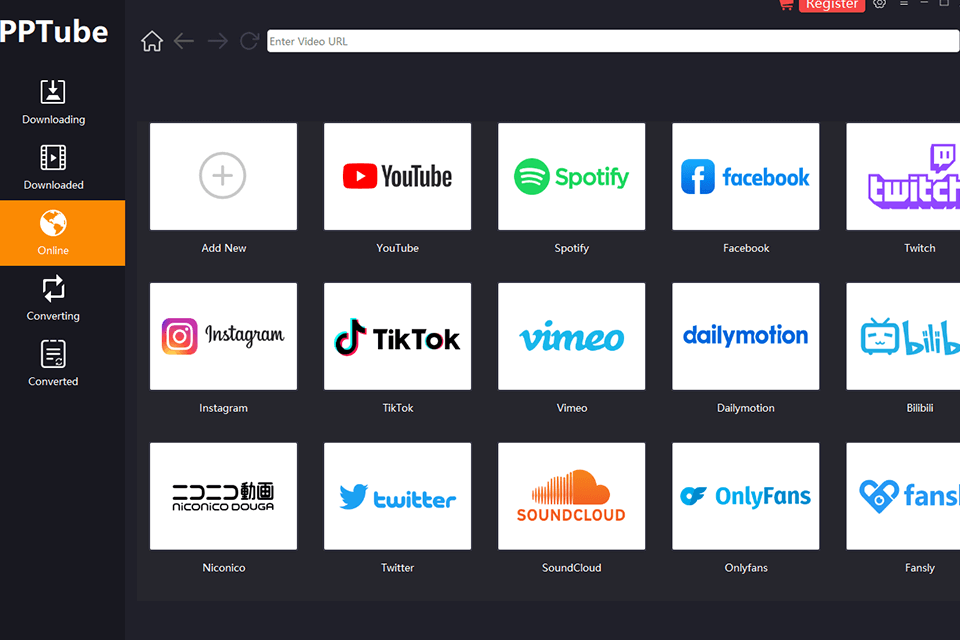Click the "Niconico" caption under its tile
The width and height of the screenshot is (960, 640).
pos(223,568)
